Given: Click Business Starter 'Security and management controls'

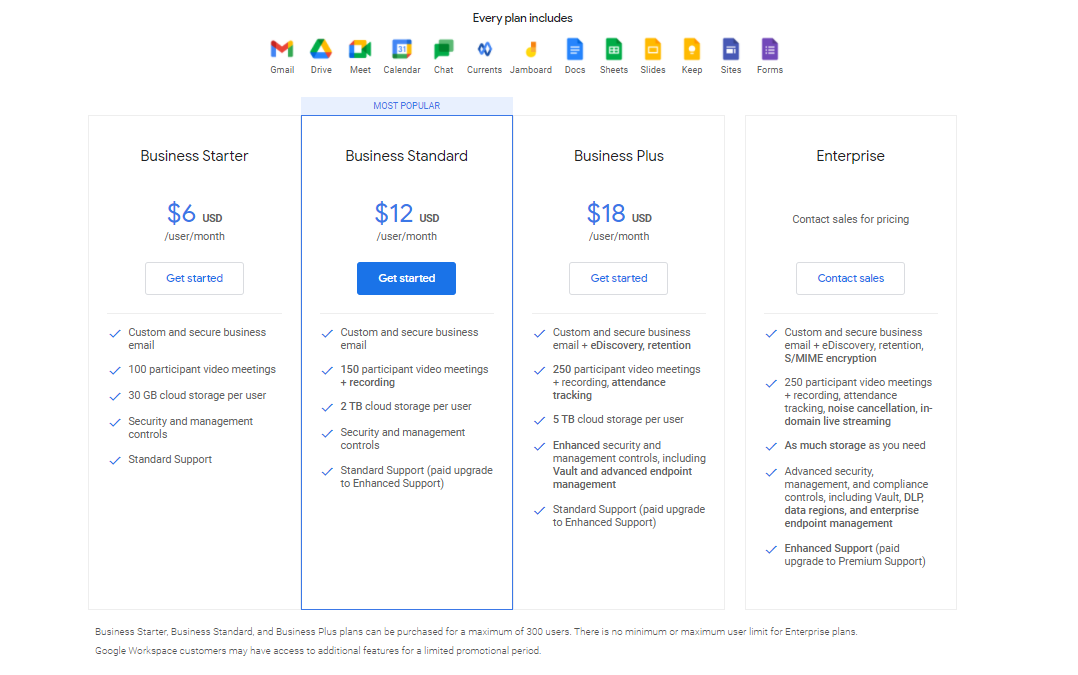Looking at the screenshot, I should click(x=190, y=428).
